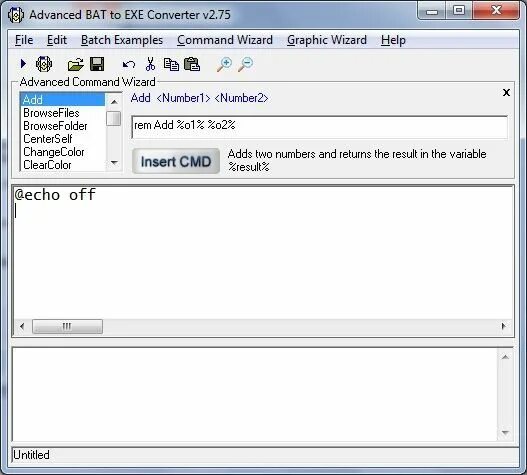Zoom in with magnifier plus icon
Image resolution: width=527 pixels, height=475 pixels.
[x=224, y=64]
